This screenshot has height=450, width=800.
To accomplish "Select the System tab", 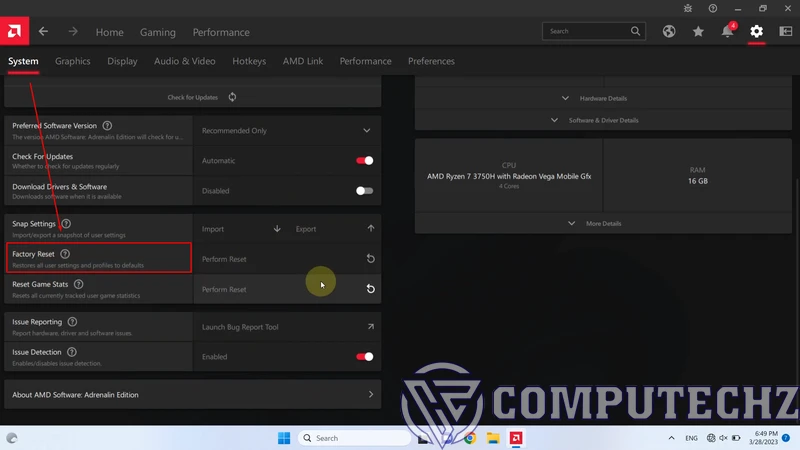I will click(23, 61).
